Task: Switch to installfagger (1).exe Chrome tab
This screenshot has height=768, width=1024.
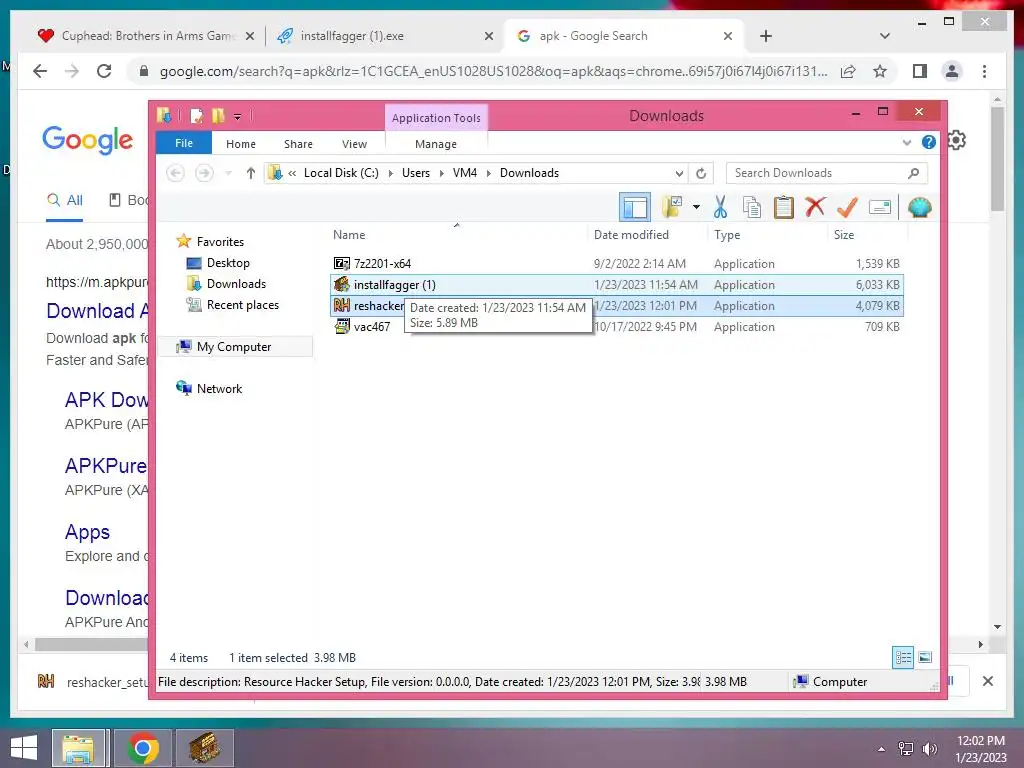Action: point(385,36)
